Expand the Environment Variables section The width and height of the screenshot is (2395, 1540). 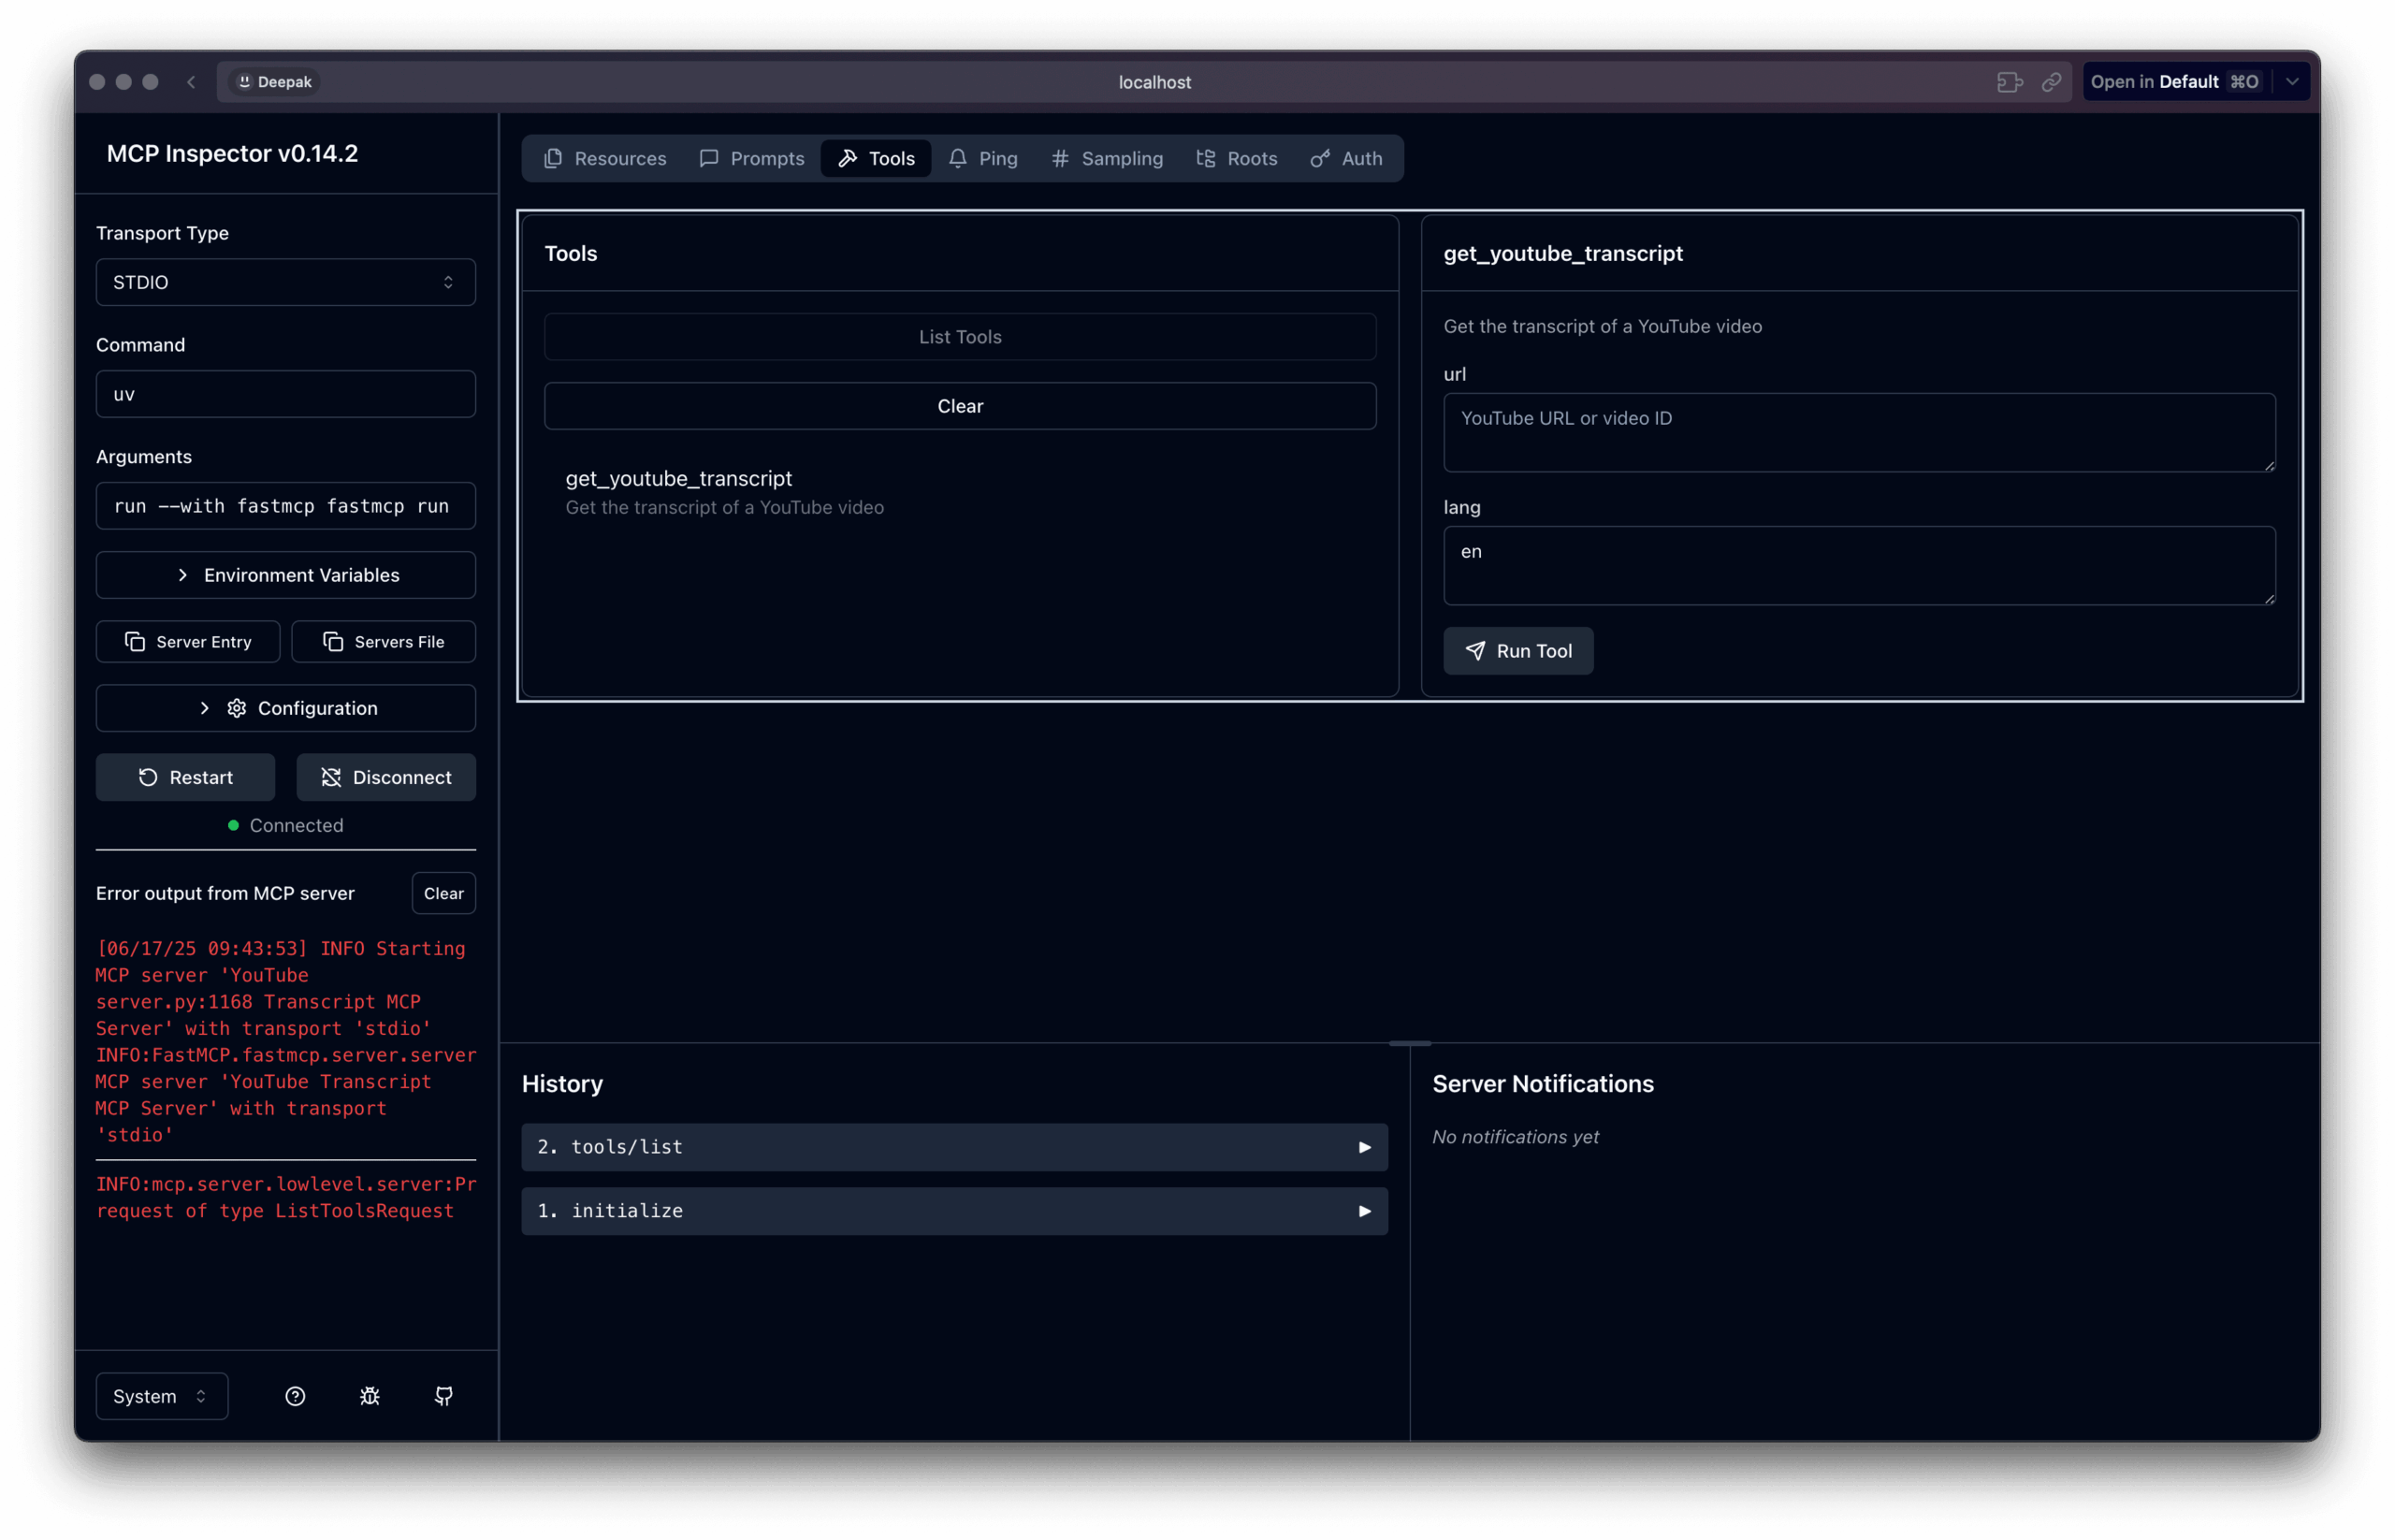(x=286, y=575)
